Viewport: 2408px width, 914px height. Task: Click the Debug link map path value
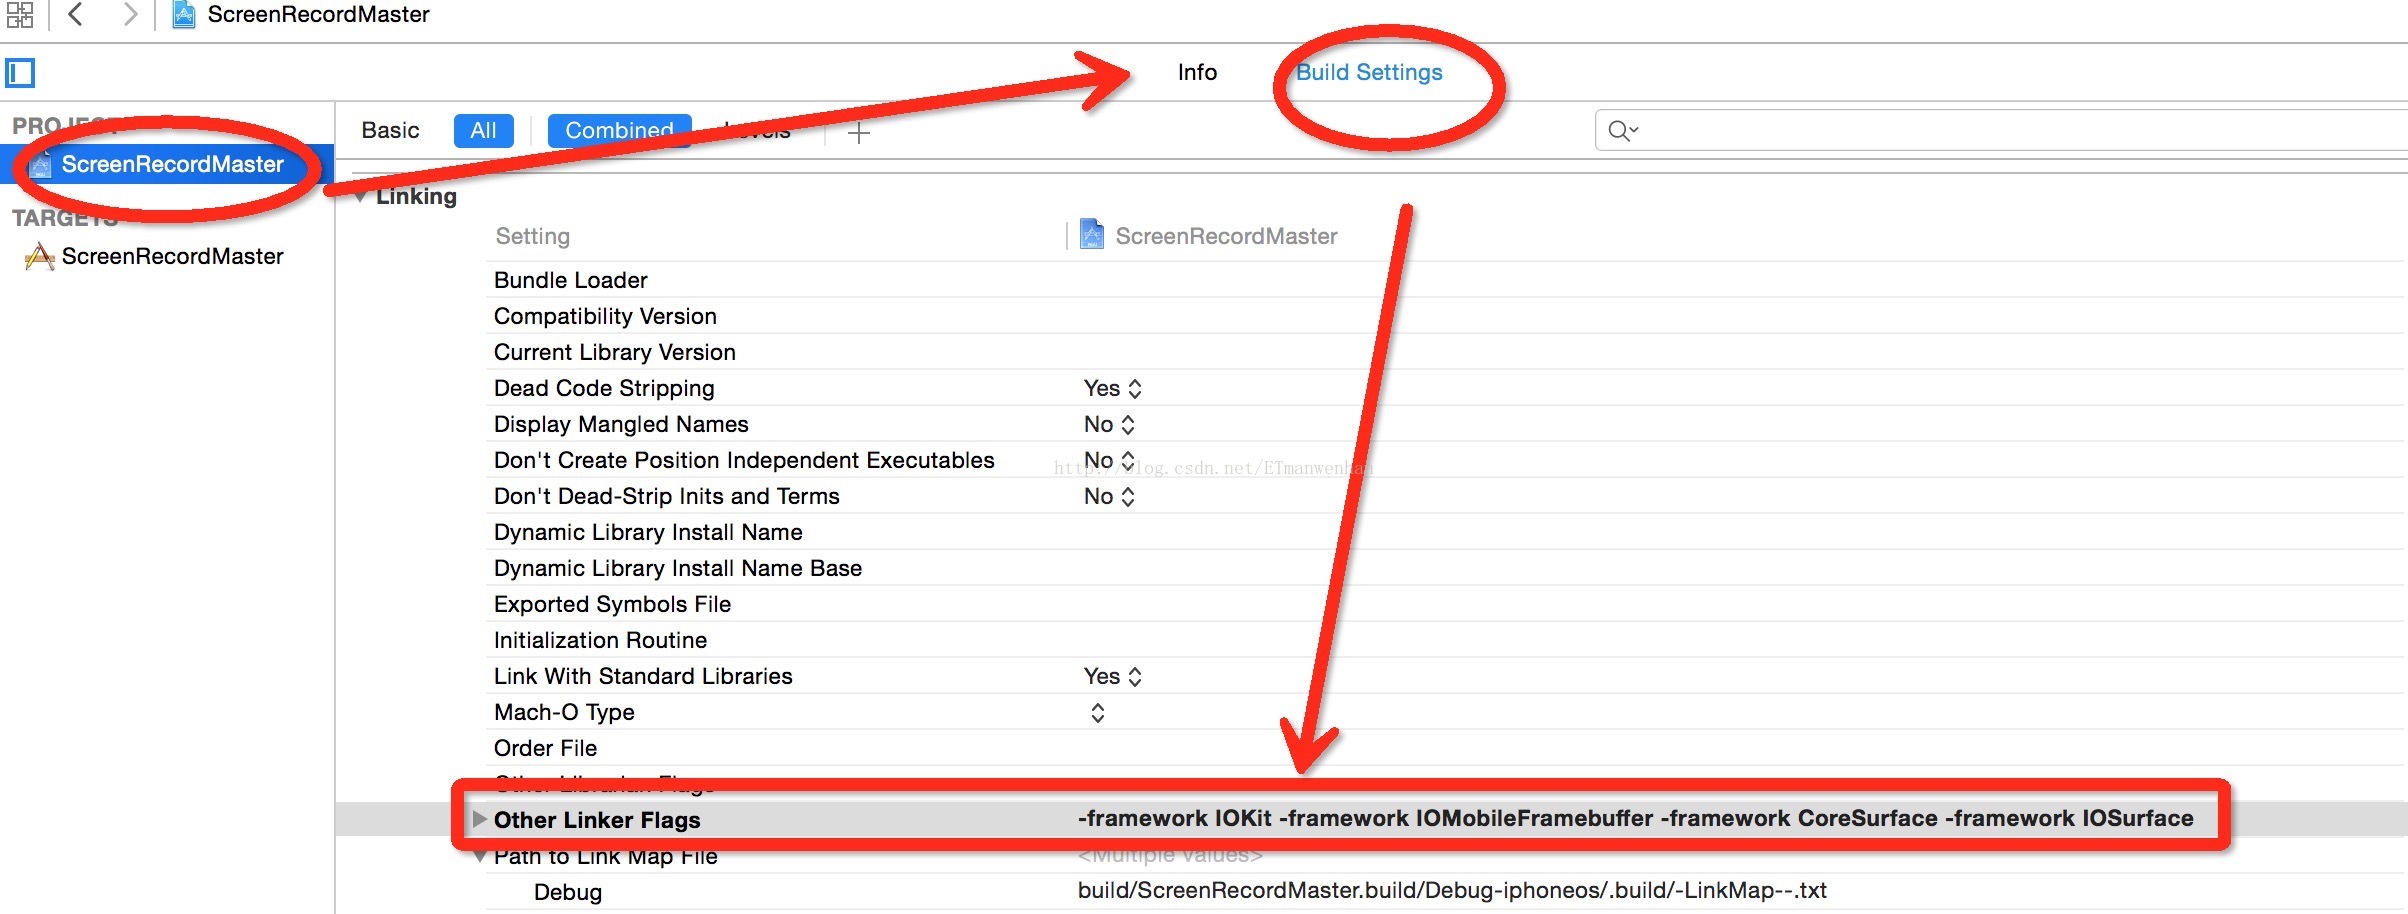[1452, 890]
